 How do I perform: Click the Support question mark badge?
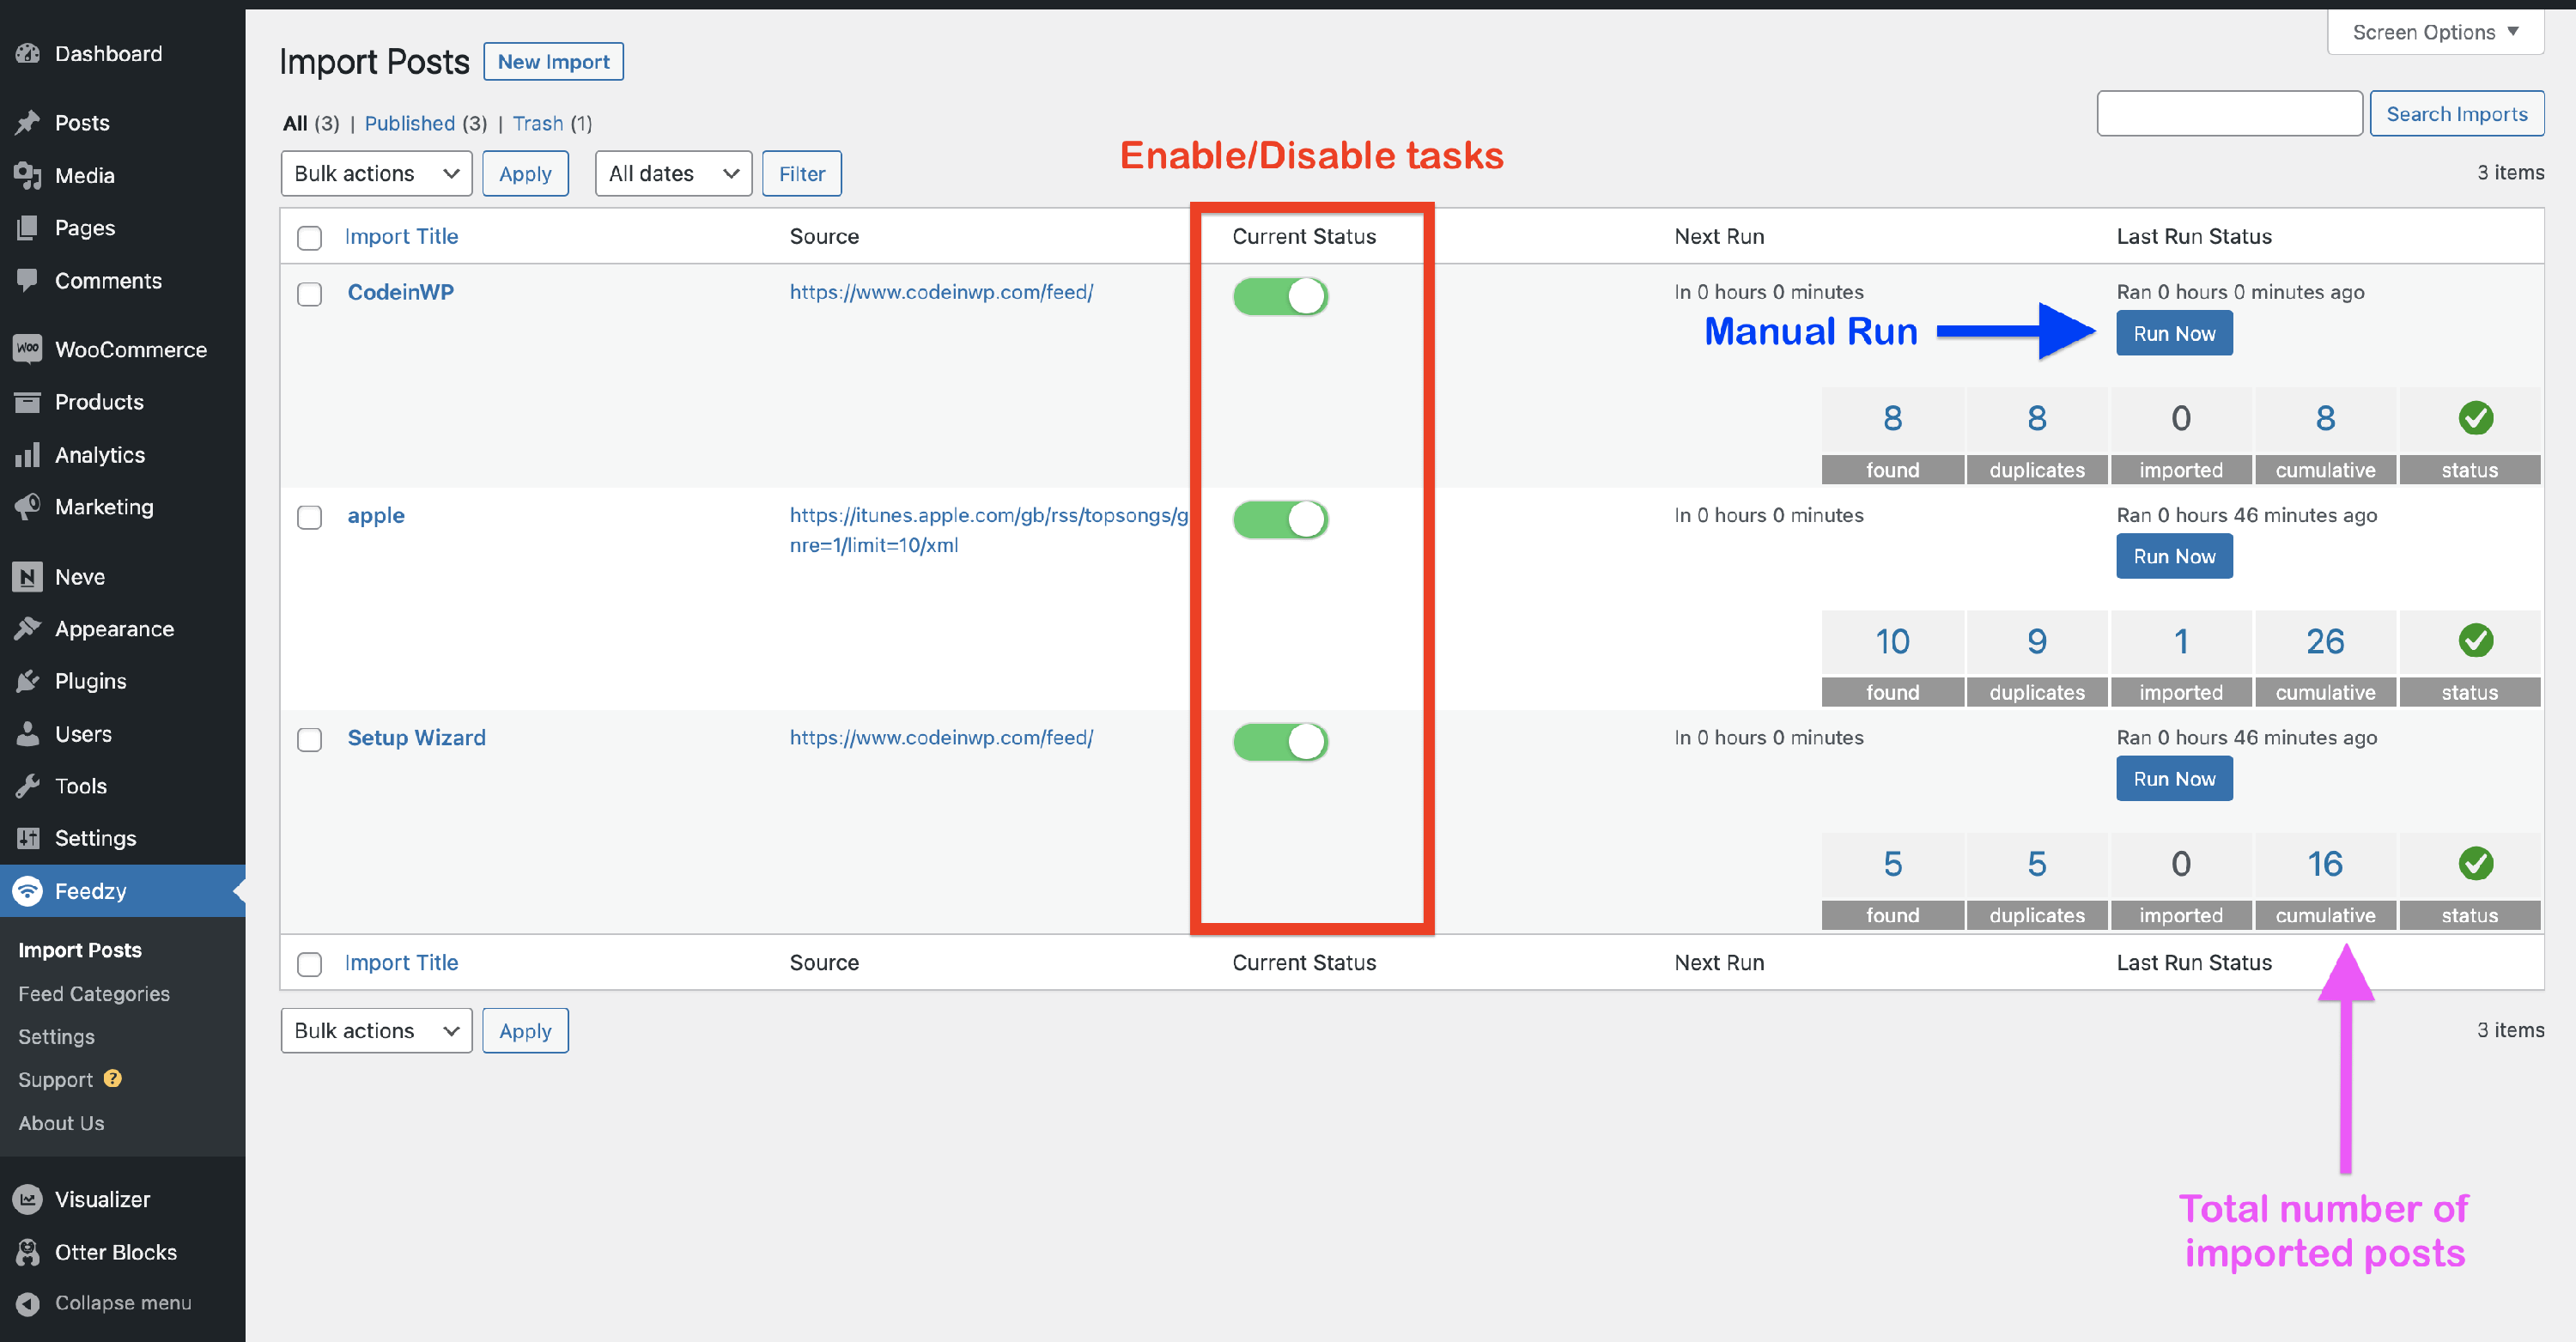coord(113,1078)
